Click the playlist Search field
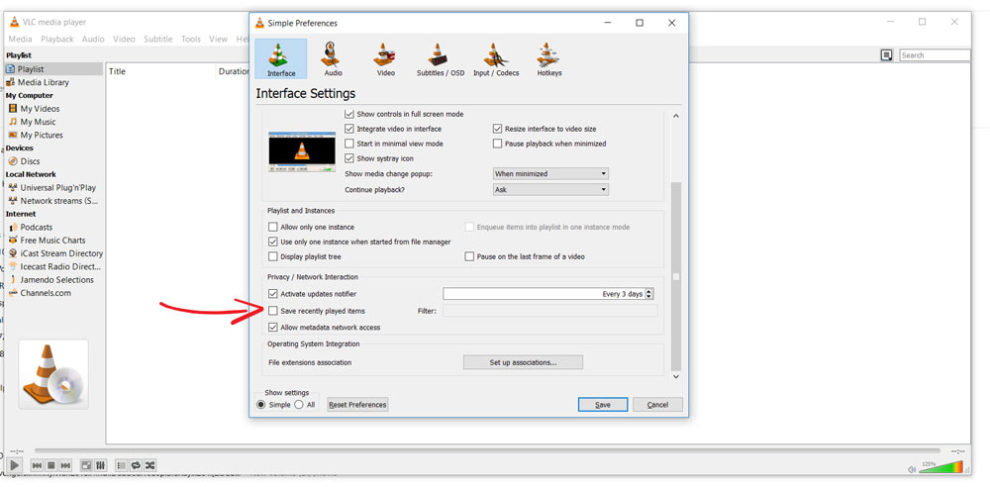Image resolution: width=990 pixels, height=487 pixels. (x=934, y=56)
